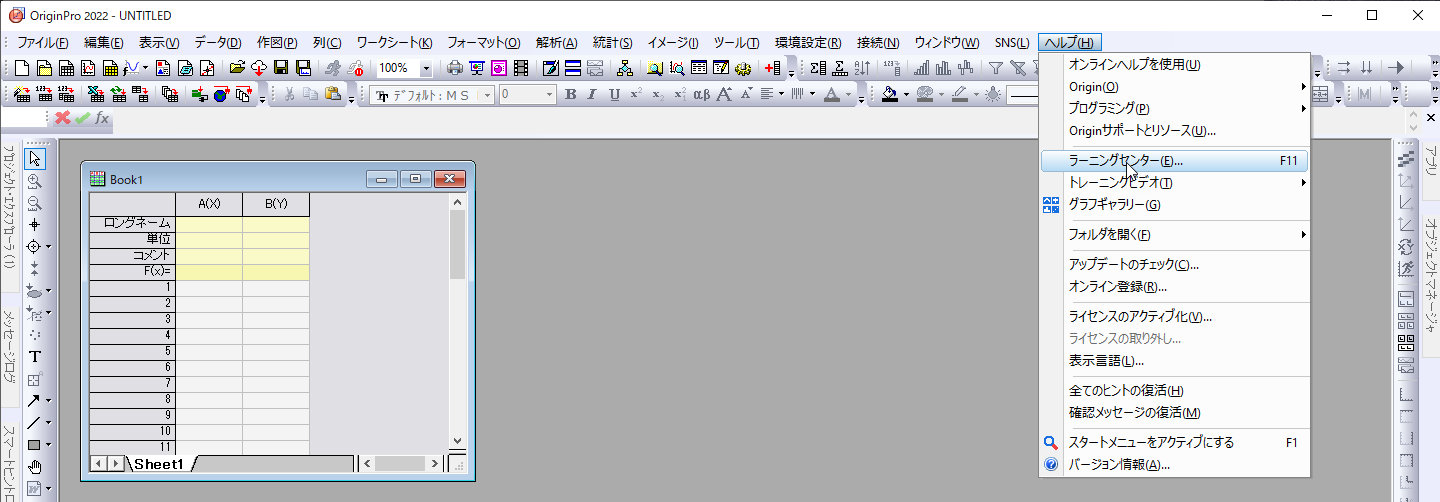Choose オンラインヘルプを使用 menu entry
1440x502 pixels.
[1174, 65]
